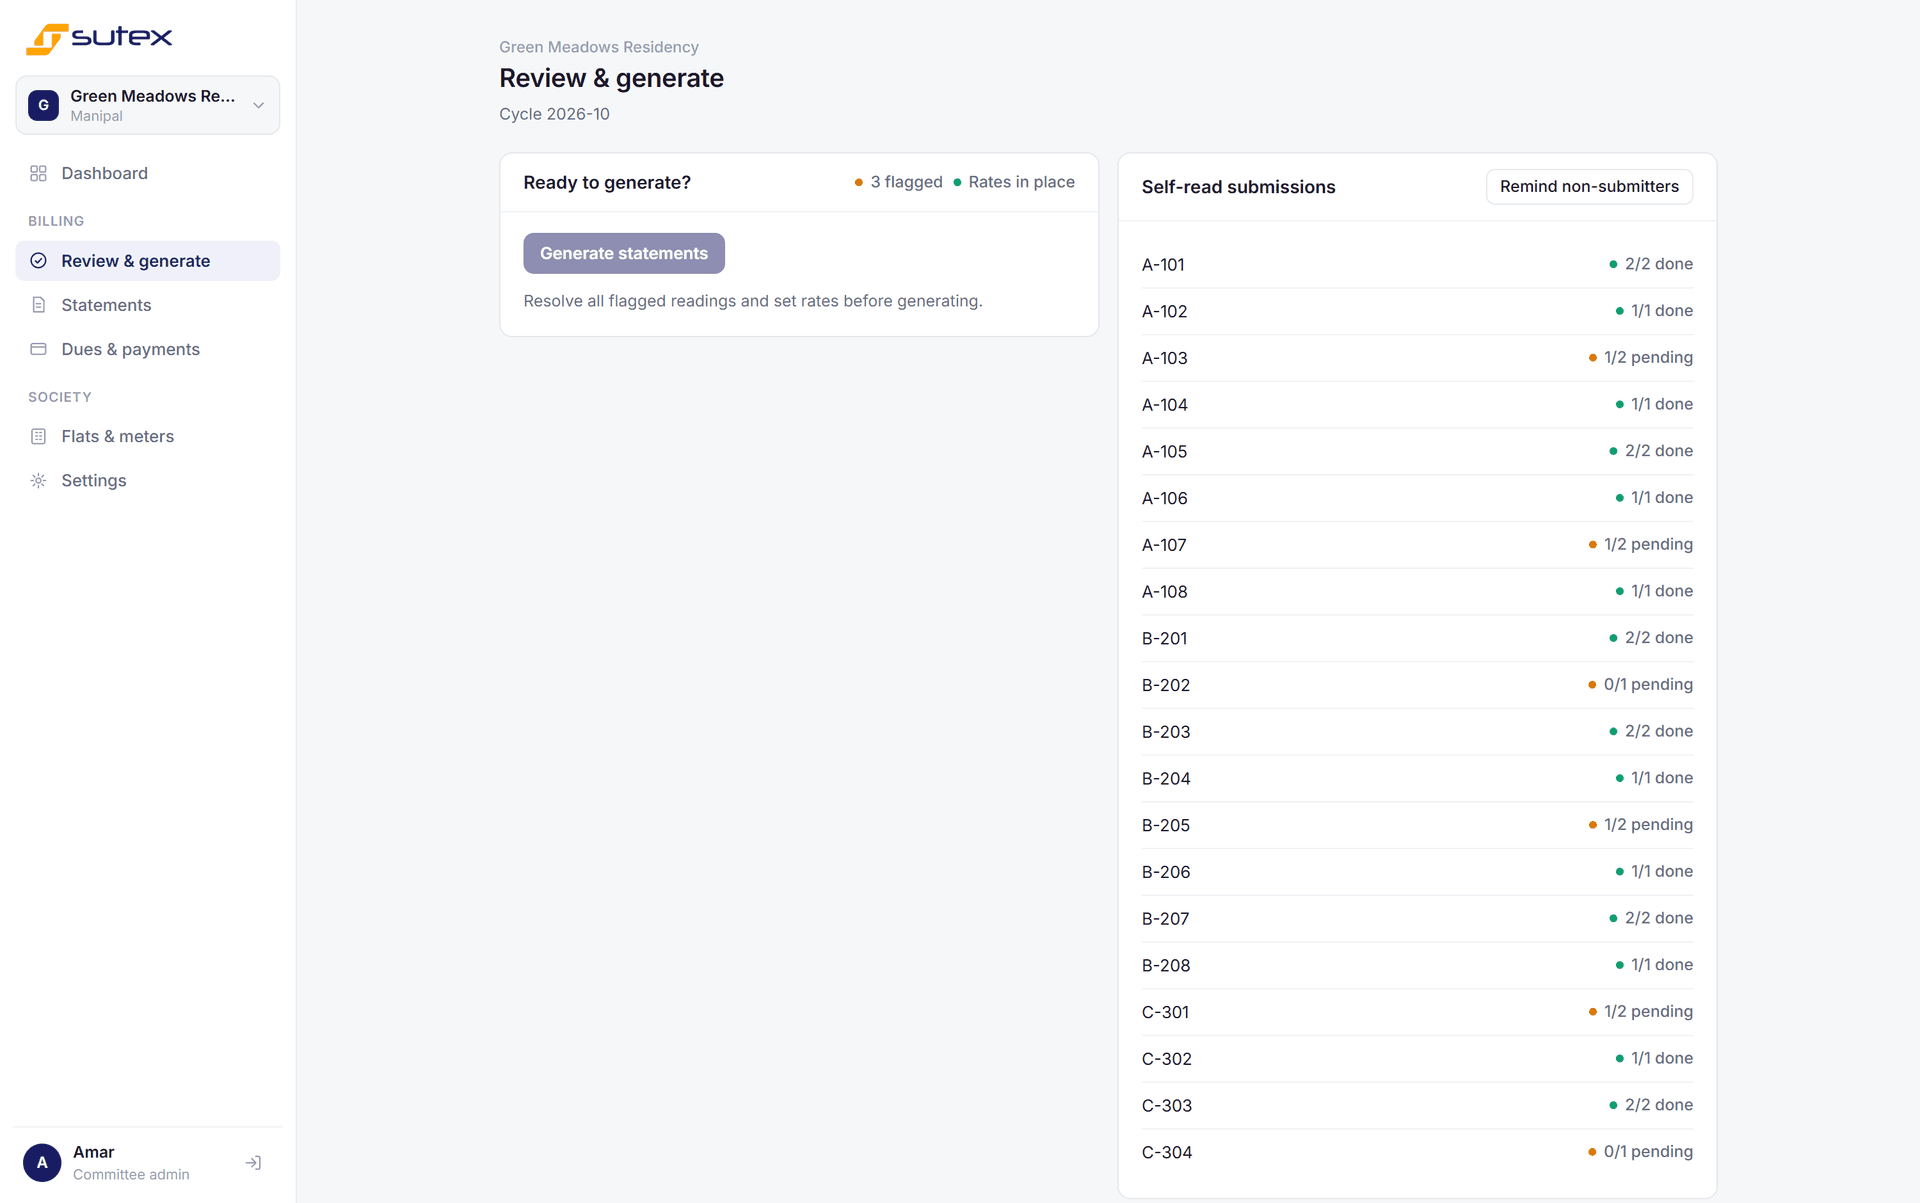The image size is (1920, 1203).
Task: Click Remind non-submitters button
Action: coord(1589,186)
